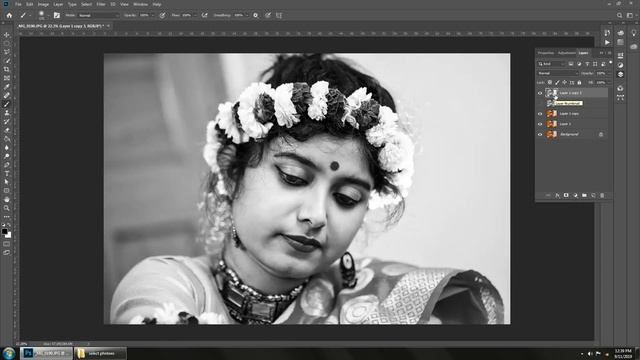Open the Window menu

click(x=140, y=4)
